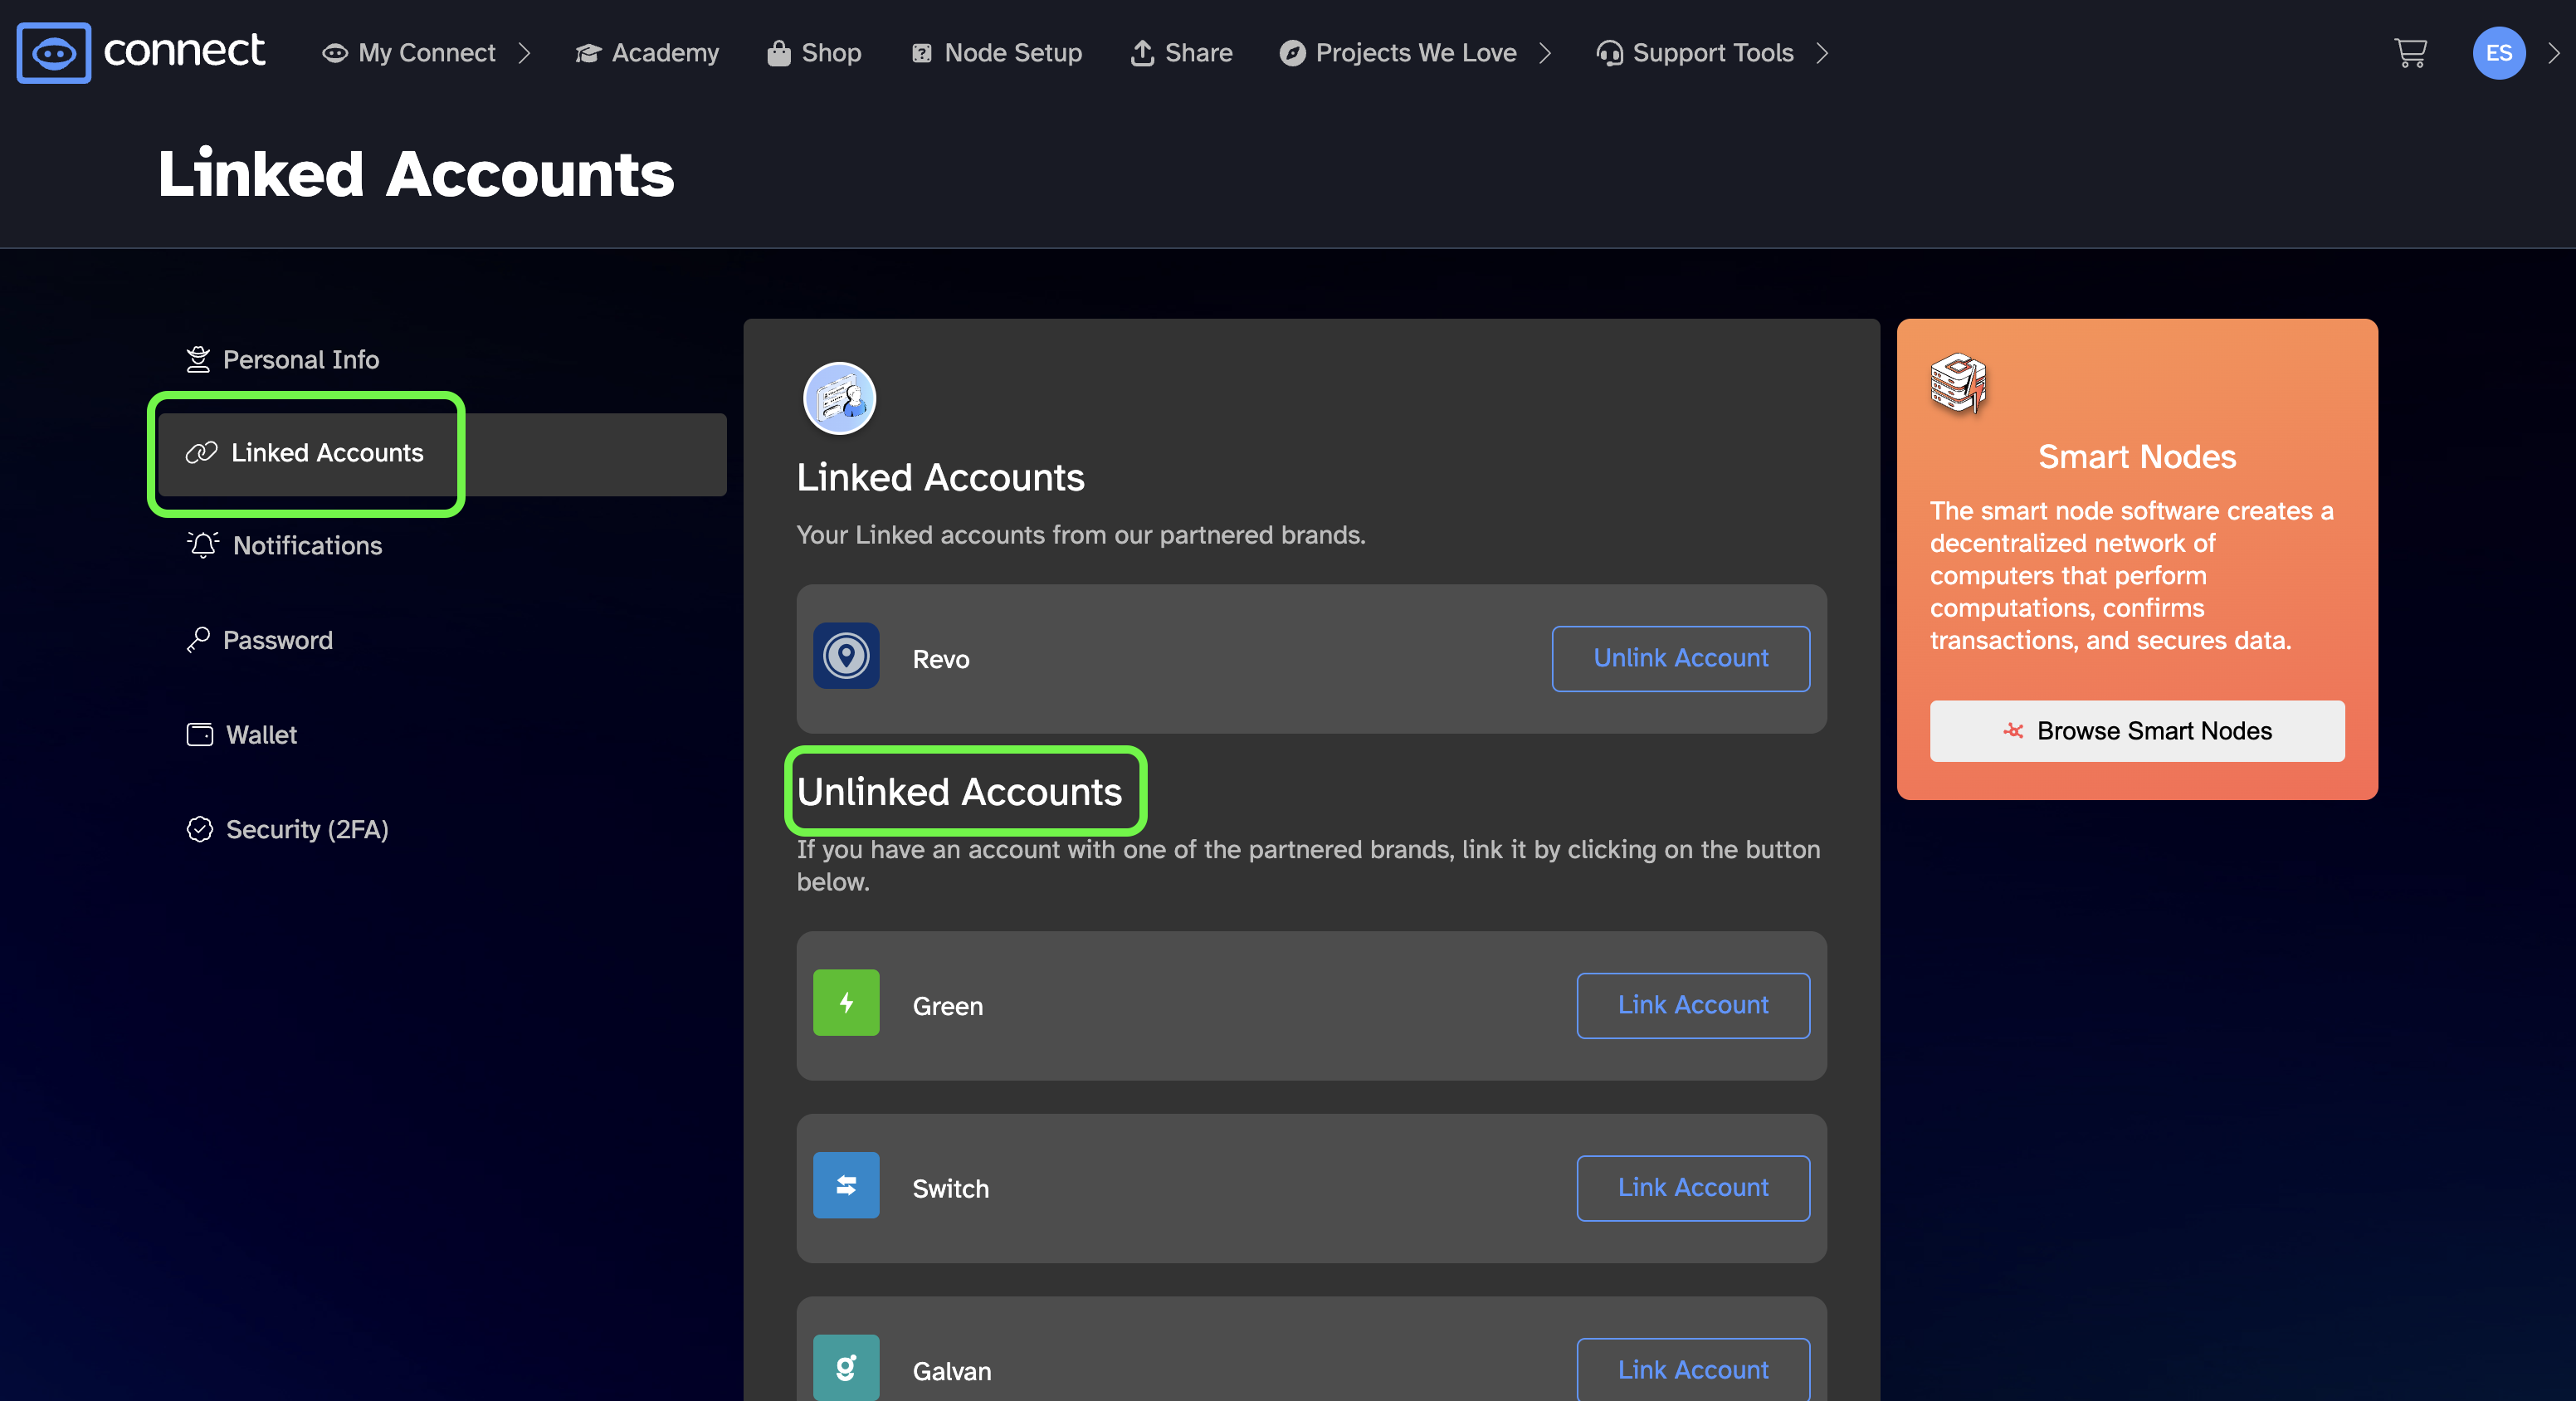
Task: Click the Security 2FA shield icon
Action: (200, 829)
